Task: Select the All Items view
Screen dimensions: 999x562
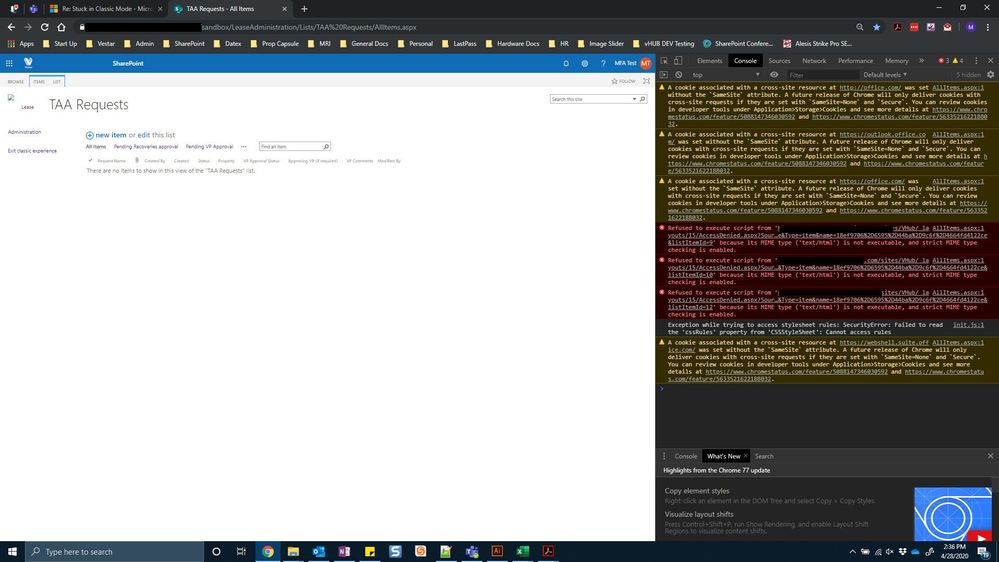Action: (96, 147)
